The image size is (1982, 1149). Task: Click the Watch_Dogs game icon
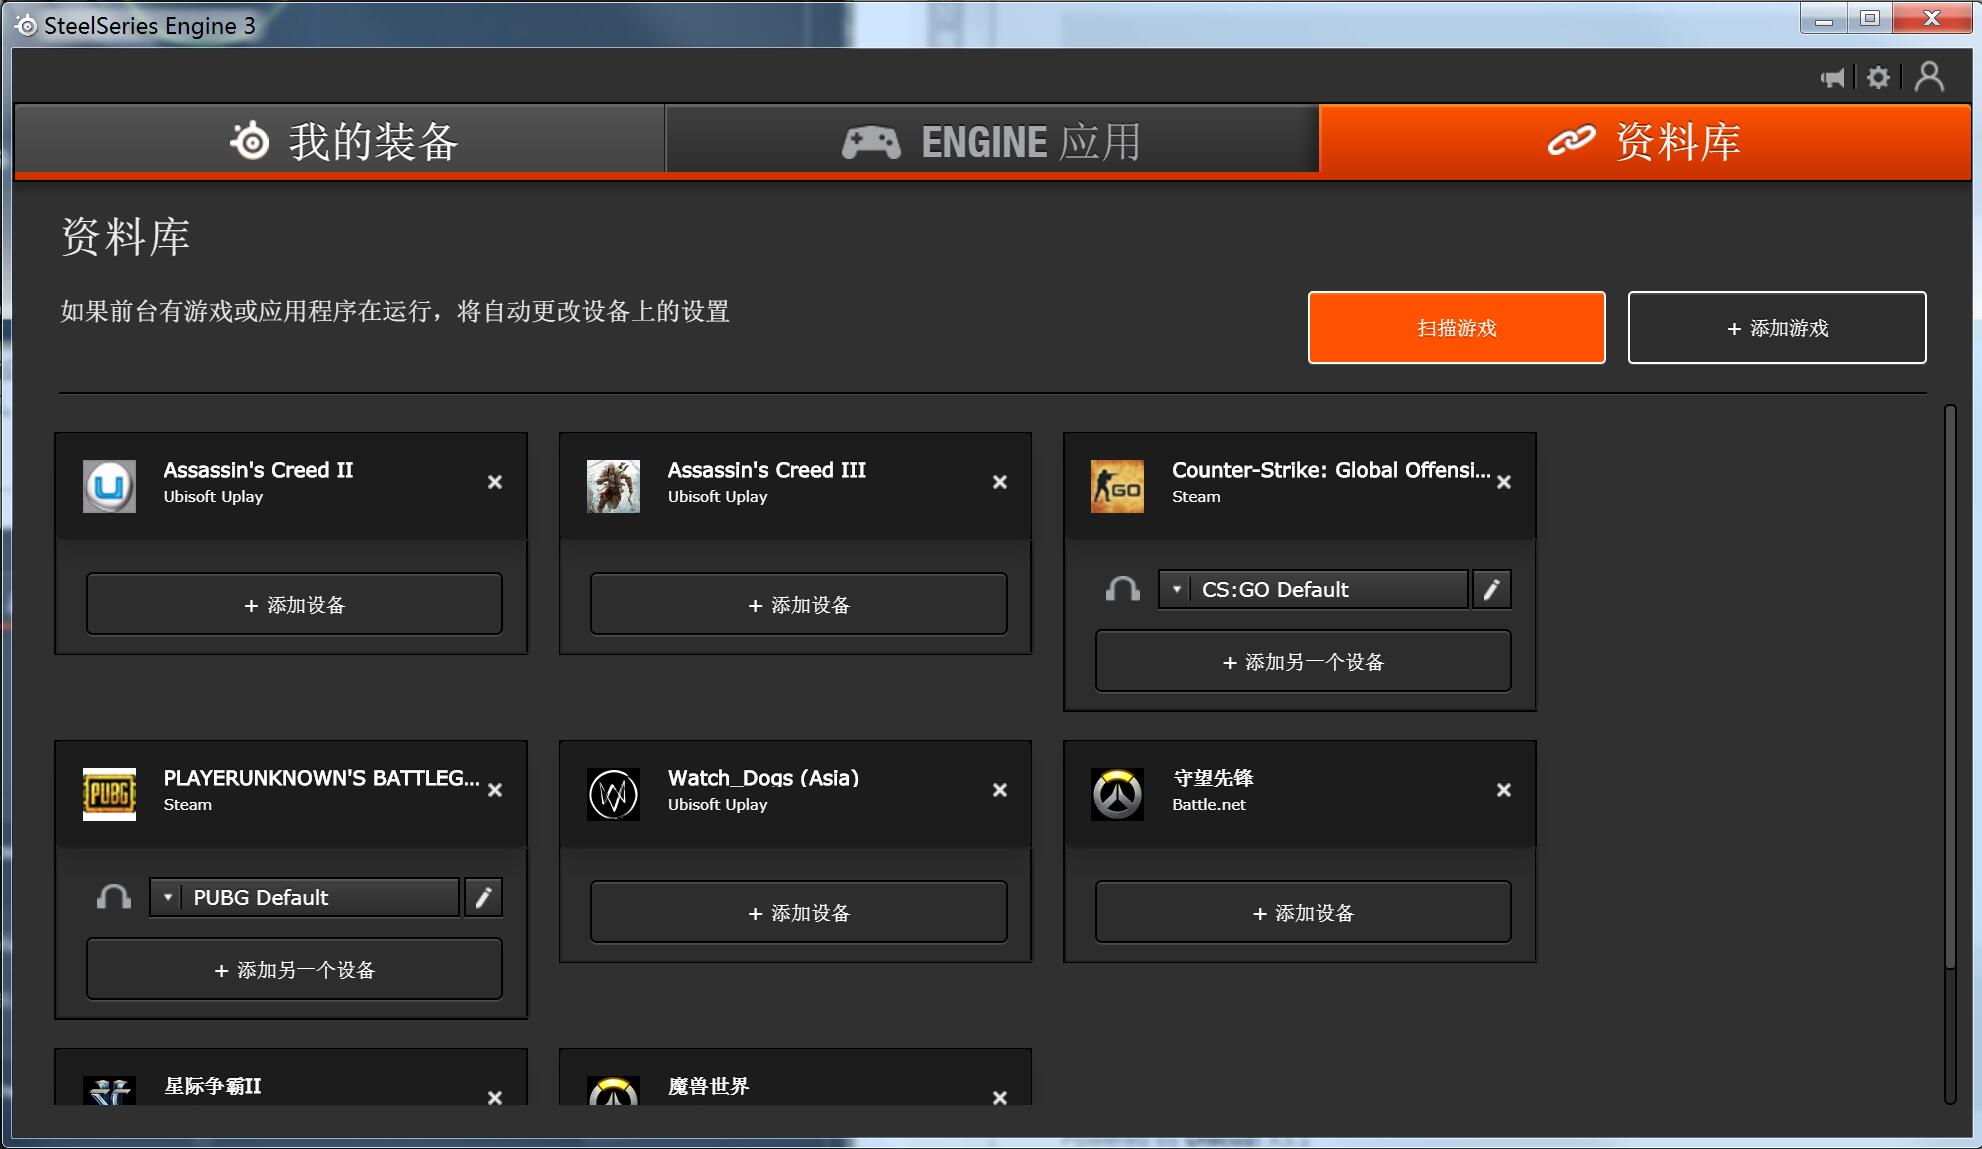pyautogui.click(x=613, y=794)
